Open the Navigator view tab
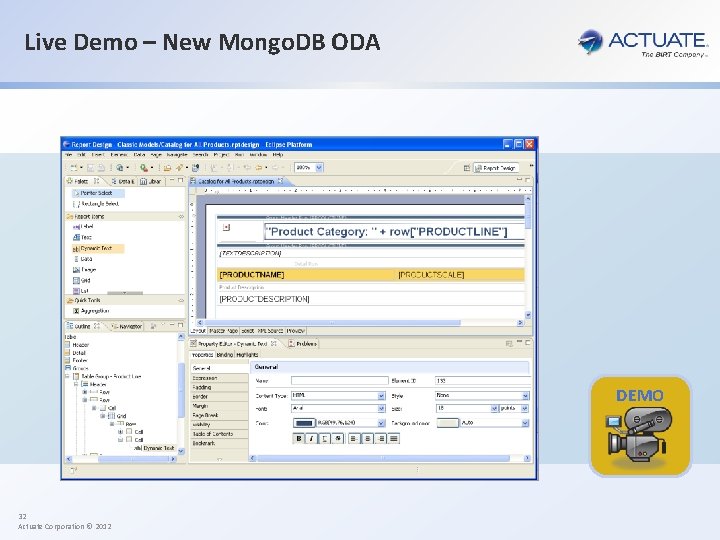Image resolution: width=720 pixels, height=540 pixels. point(127,326)
